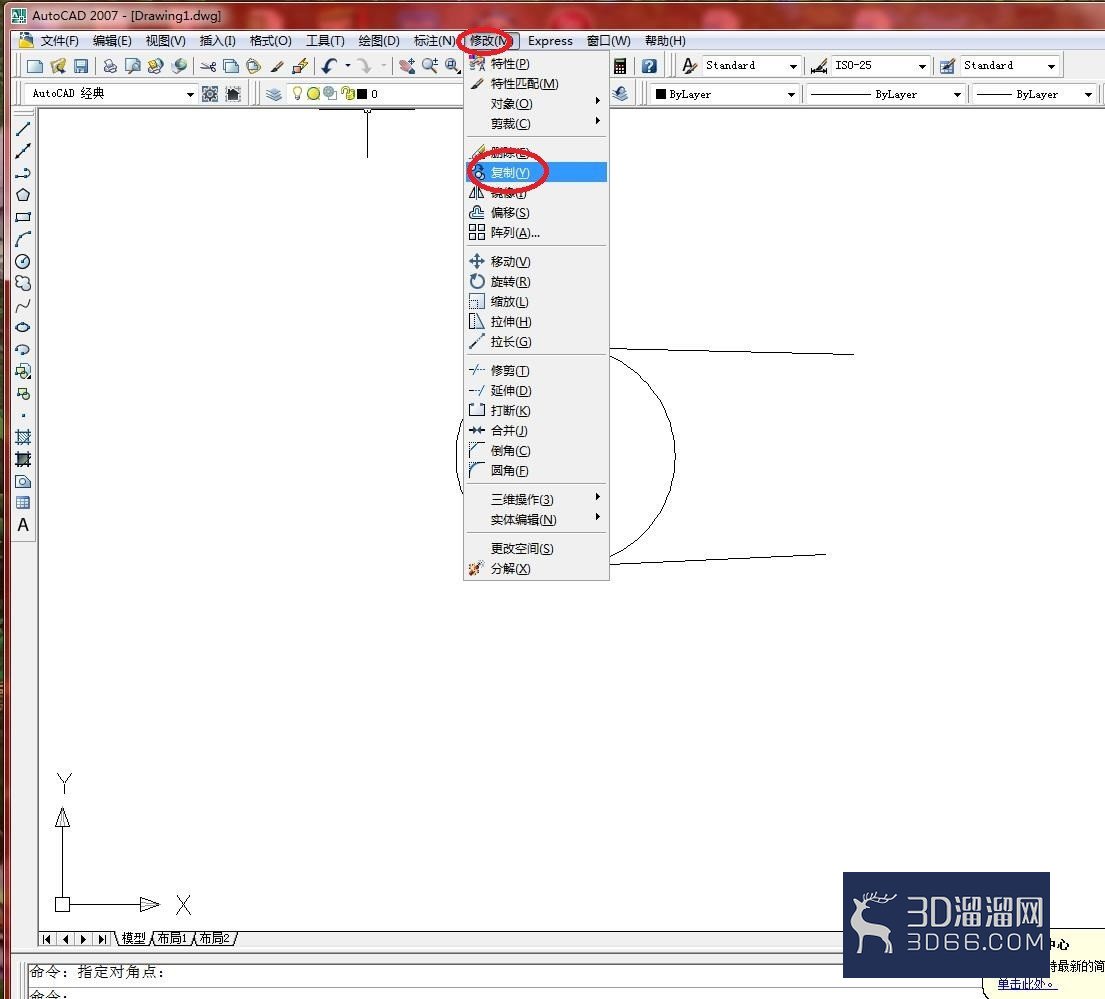Open the undo history dropdown arrow
The width and height of the screenshot is (1105, 999).
click(347, 66)
